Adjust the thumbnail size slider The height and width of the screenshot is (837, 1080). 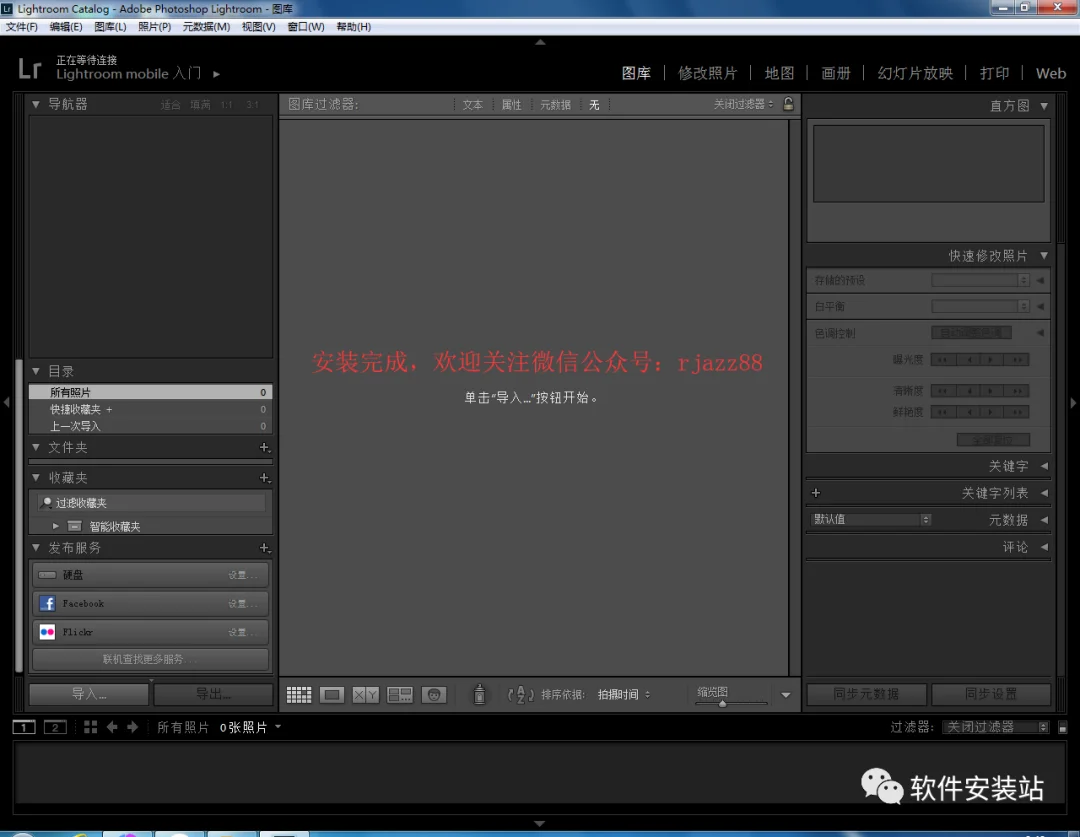click(723, 703)
